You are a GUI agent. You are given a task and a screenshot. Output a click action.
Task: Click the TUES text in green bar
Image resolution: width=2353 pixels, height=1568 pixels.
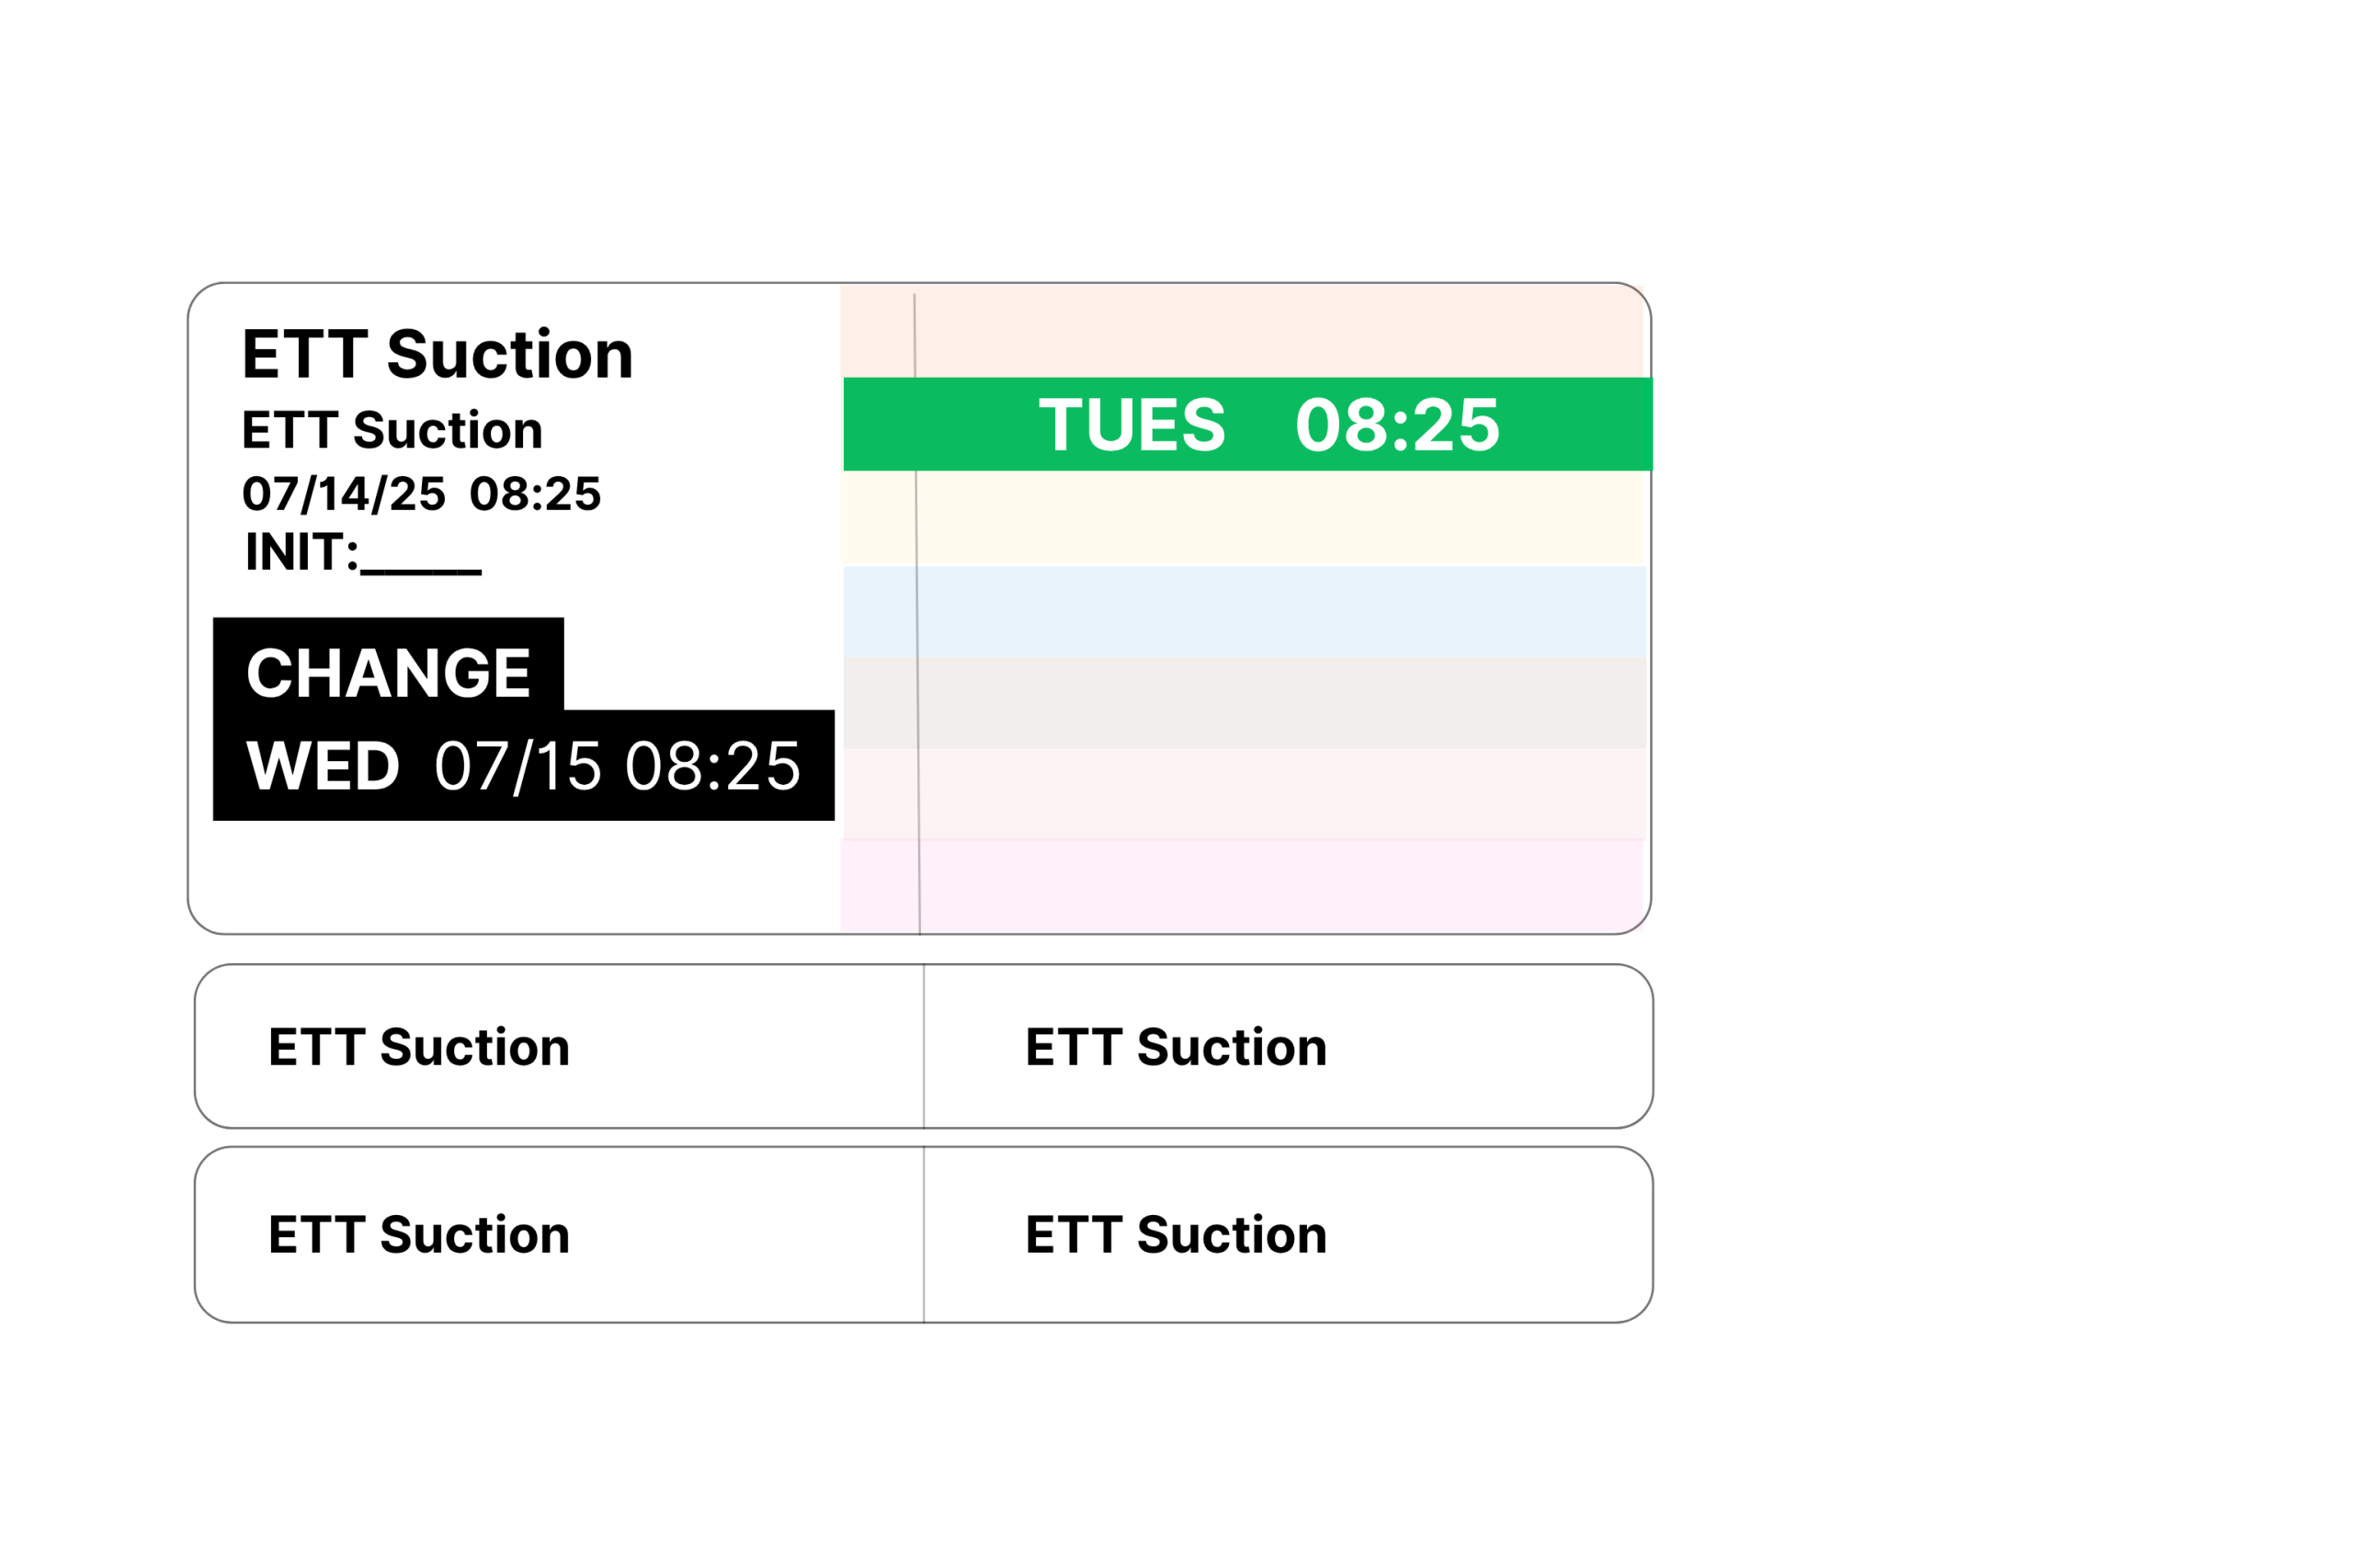coord(1131,425)
